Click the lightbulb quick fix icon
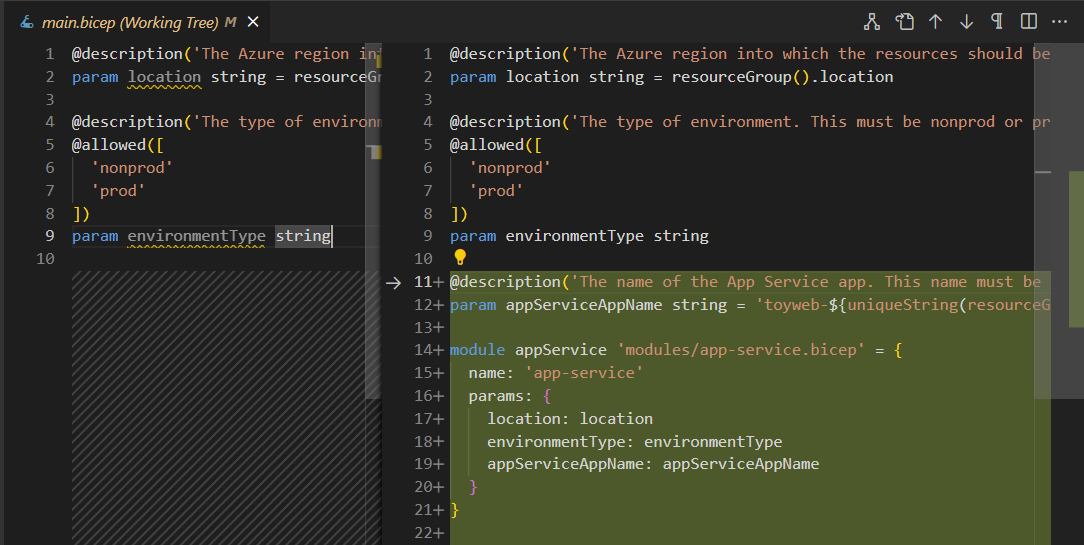Image resolution: width=1084 pixels, height=545 pixels. click(x=460, y=257)
